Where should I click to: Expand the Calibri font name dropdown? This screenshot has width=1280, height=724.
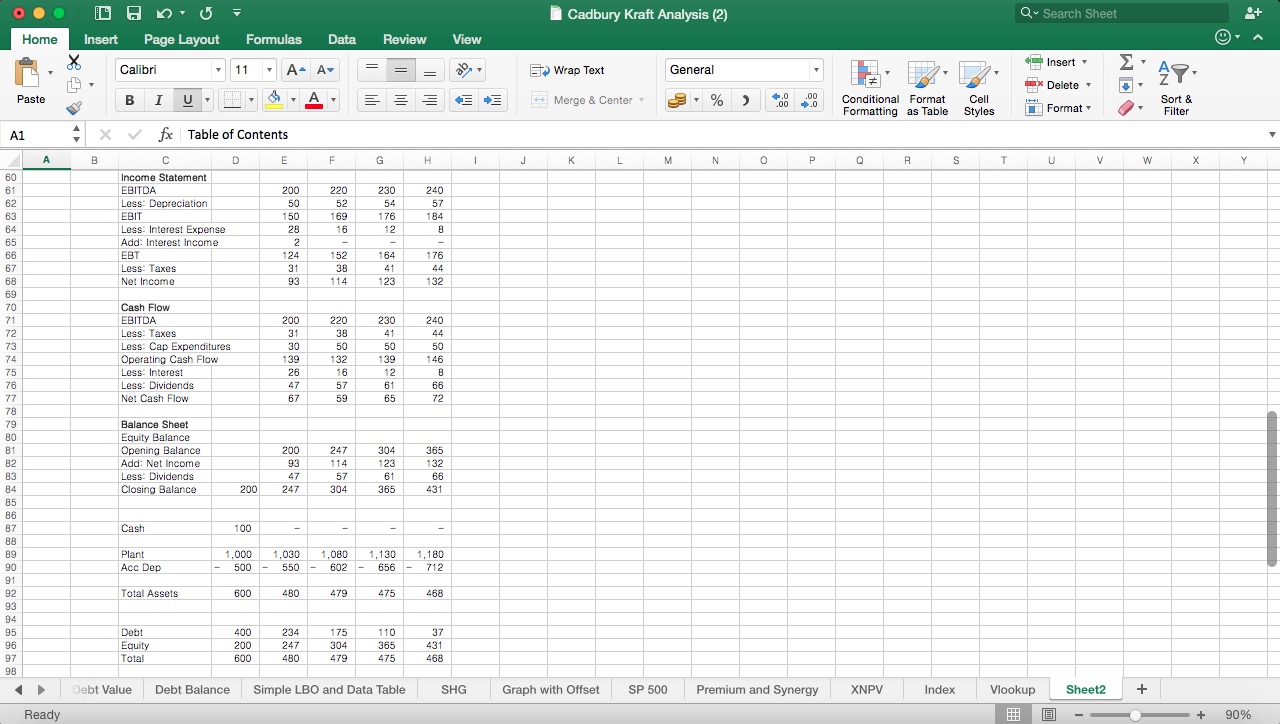[x=218, y=70]
